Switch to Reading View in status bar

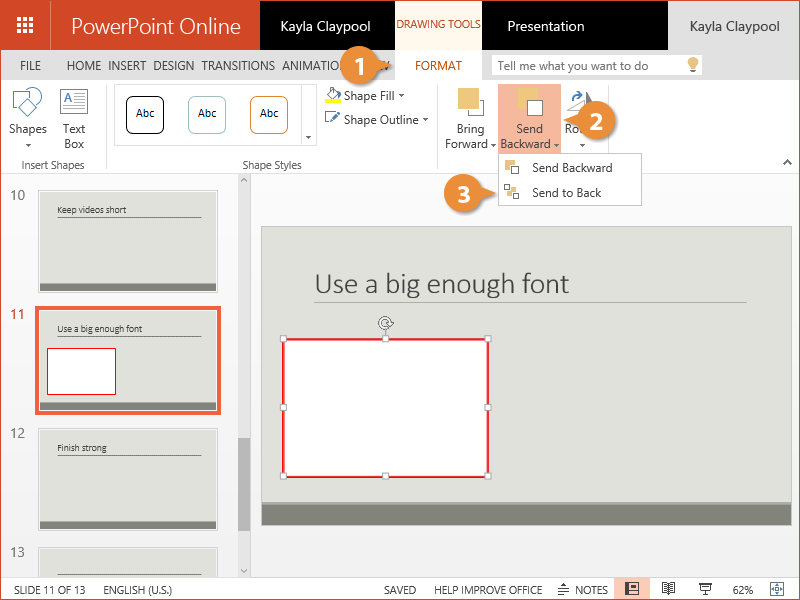click(669, 590)
